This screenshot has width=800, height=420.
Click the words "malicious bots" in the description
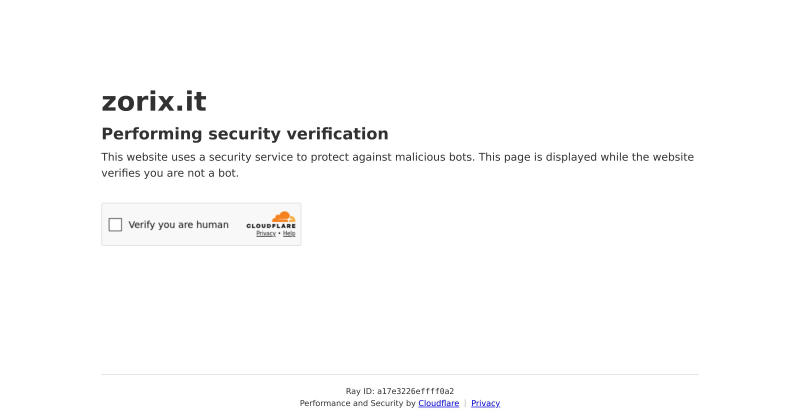point(434,157)
